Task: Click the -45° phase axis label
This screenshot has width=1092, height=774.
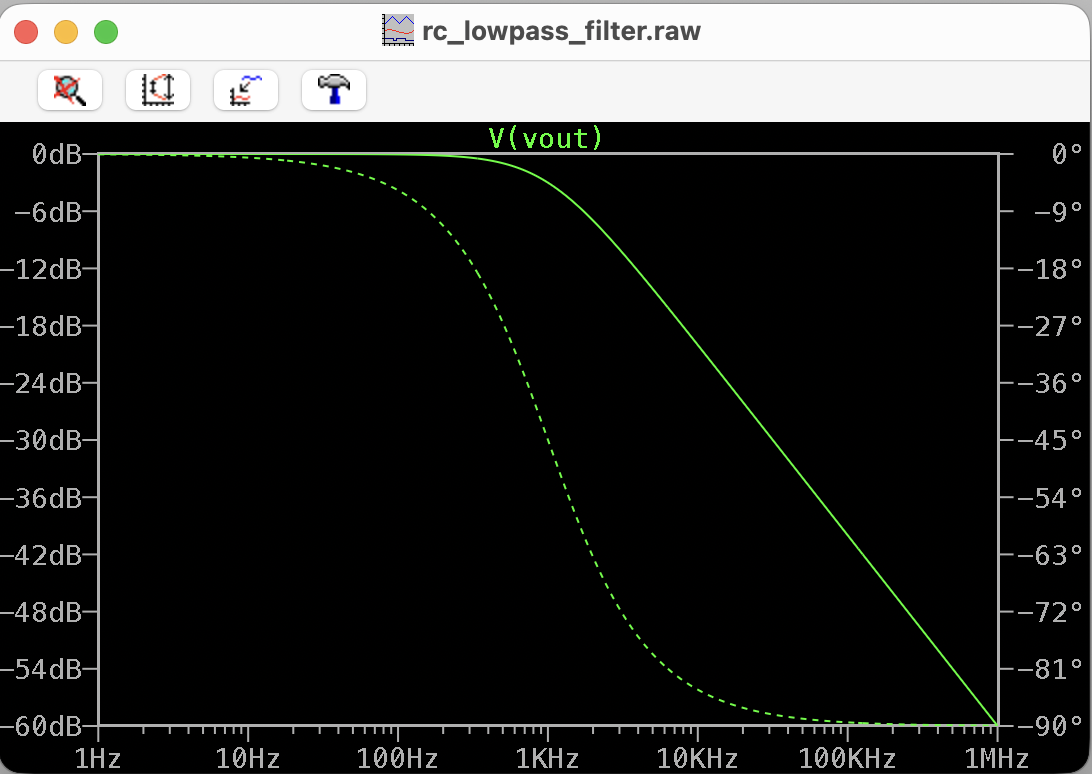Action: 1050,440
